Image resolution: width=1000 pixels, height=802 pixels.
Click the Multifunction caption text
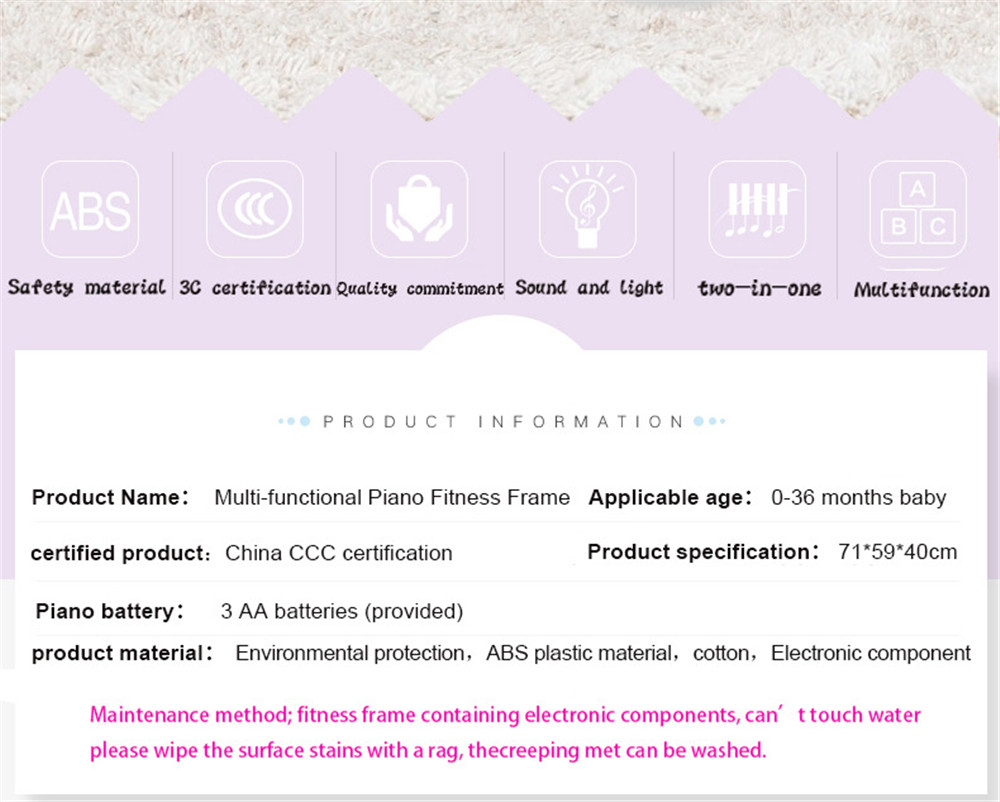coord(922,289)
